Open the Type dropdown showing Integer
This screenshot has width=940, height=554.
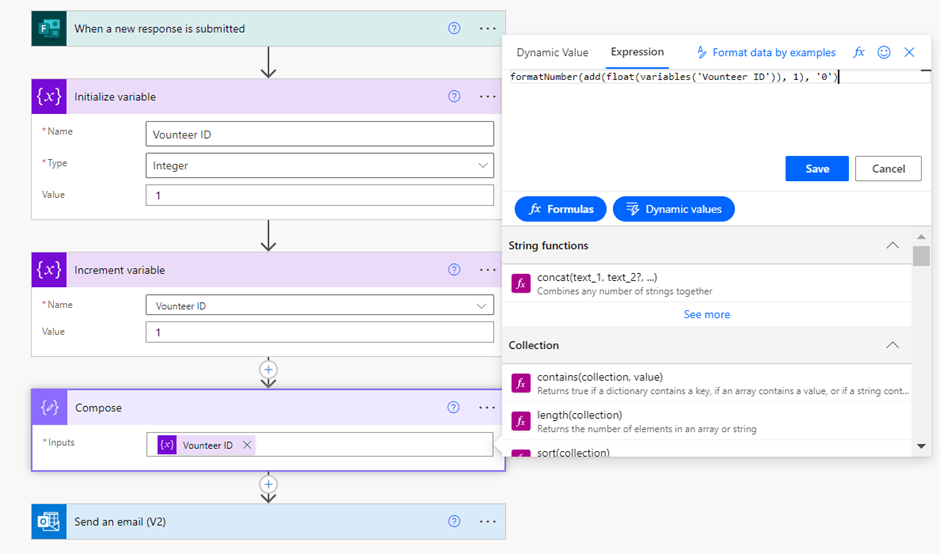pos(320,165)
